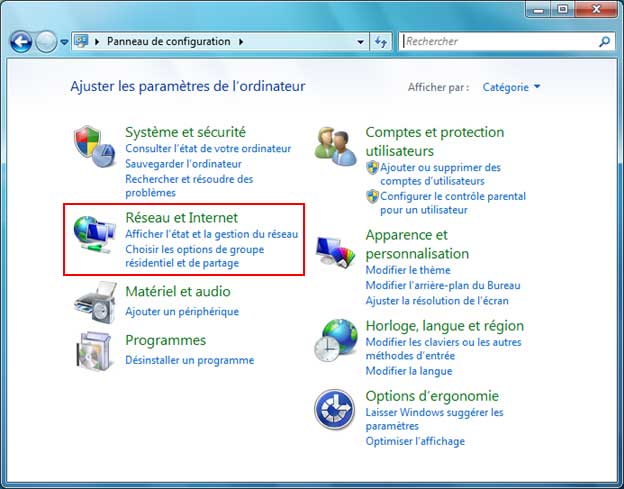Select the Panneau de configuration breadcrumb

point(169,41)
